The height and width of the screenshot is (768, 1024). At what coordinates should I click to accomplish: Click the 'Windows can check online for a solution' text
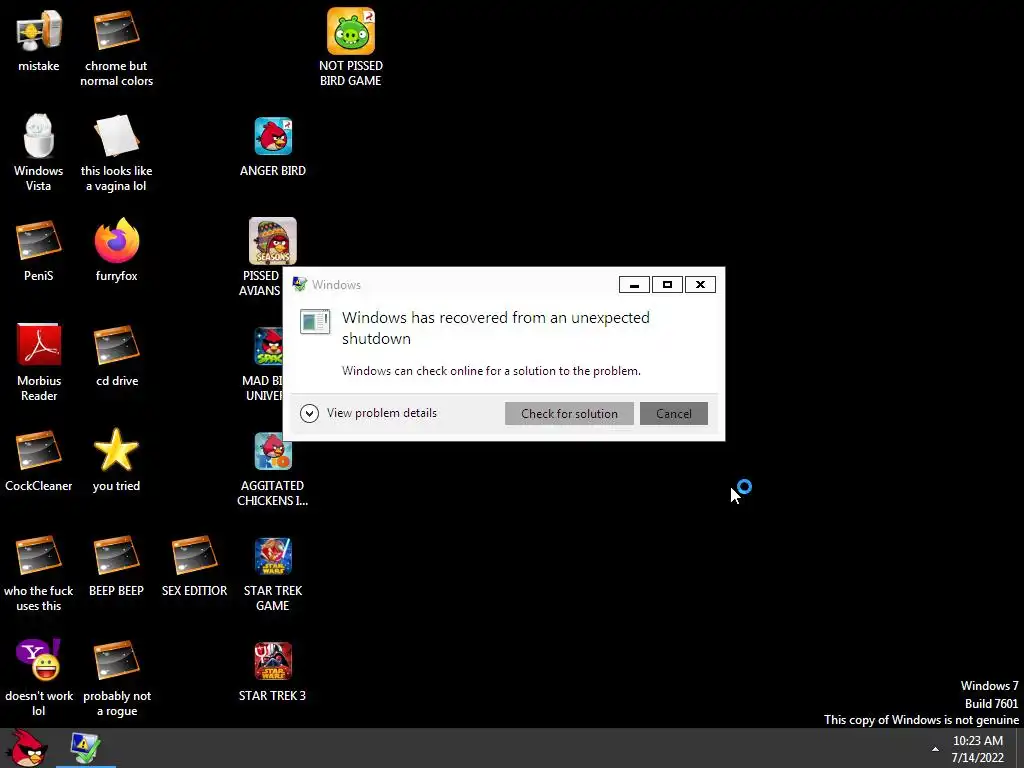point(491,371)
